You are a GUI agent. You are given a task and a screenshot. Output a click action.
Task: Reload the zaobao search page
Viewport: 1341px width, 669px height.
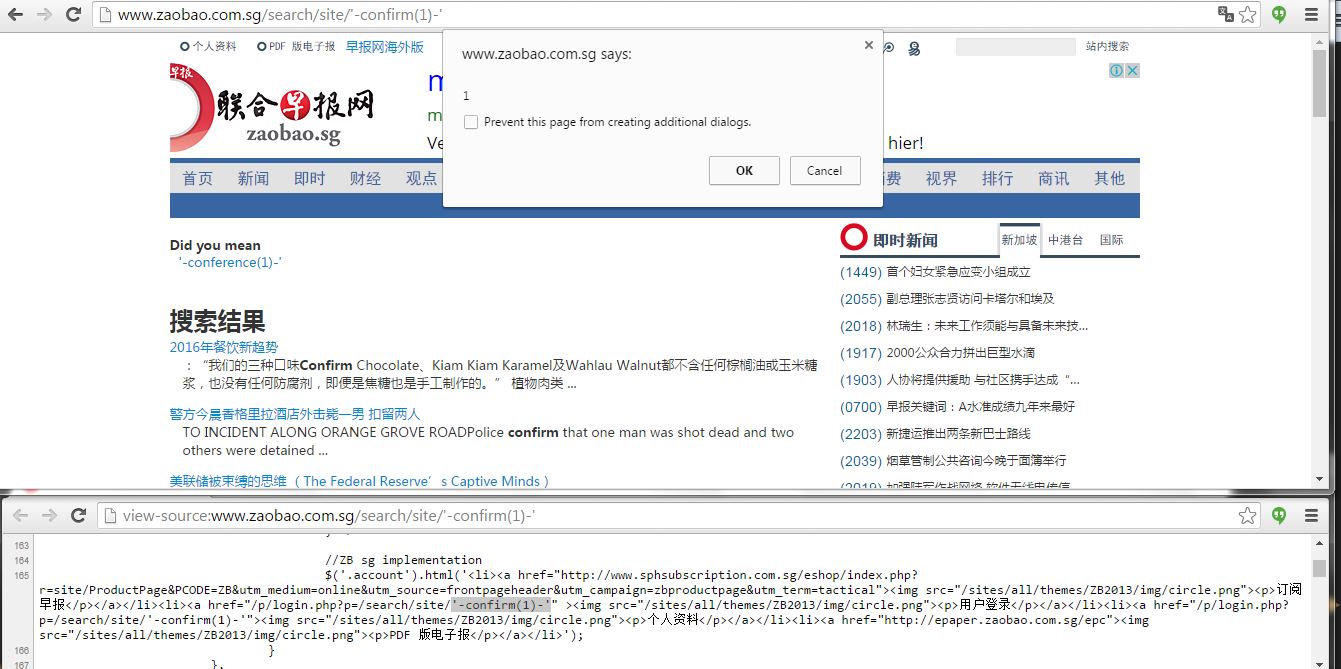(x=72, y=14)
